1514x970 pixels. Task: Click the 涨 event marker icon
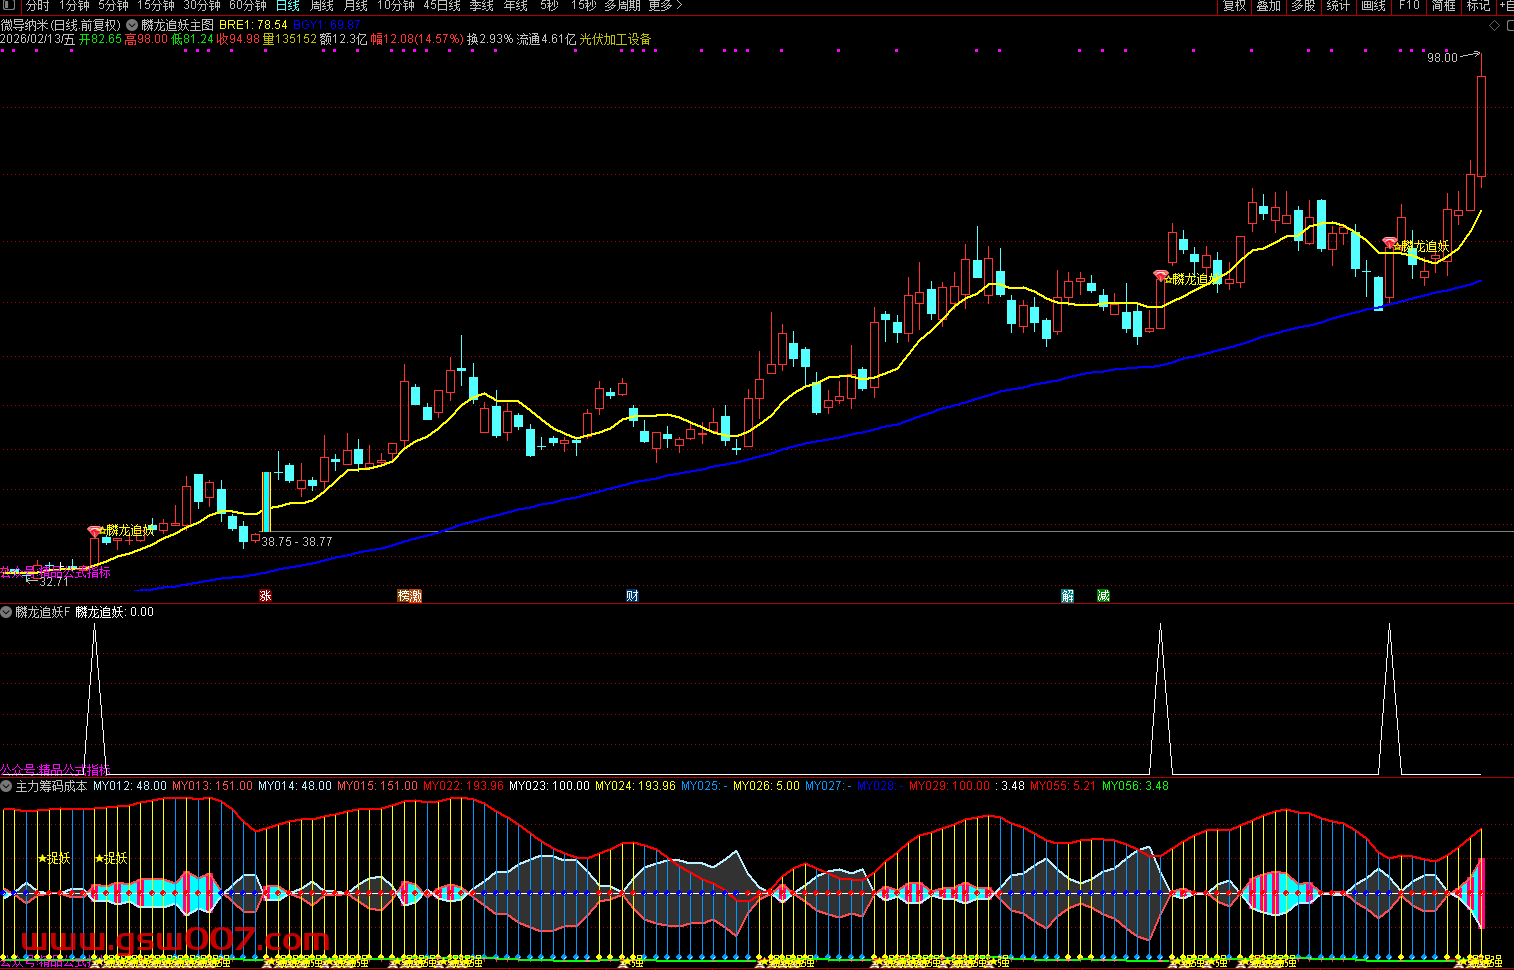click(x=265, y=596)
